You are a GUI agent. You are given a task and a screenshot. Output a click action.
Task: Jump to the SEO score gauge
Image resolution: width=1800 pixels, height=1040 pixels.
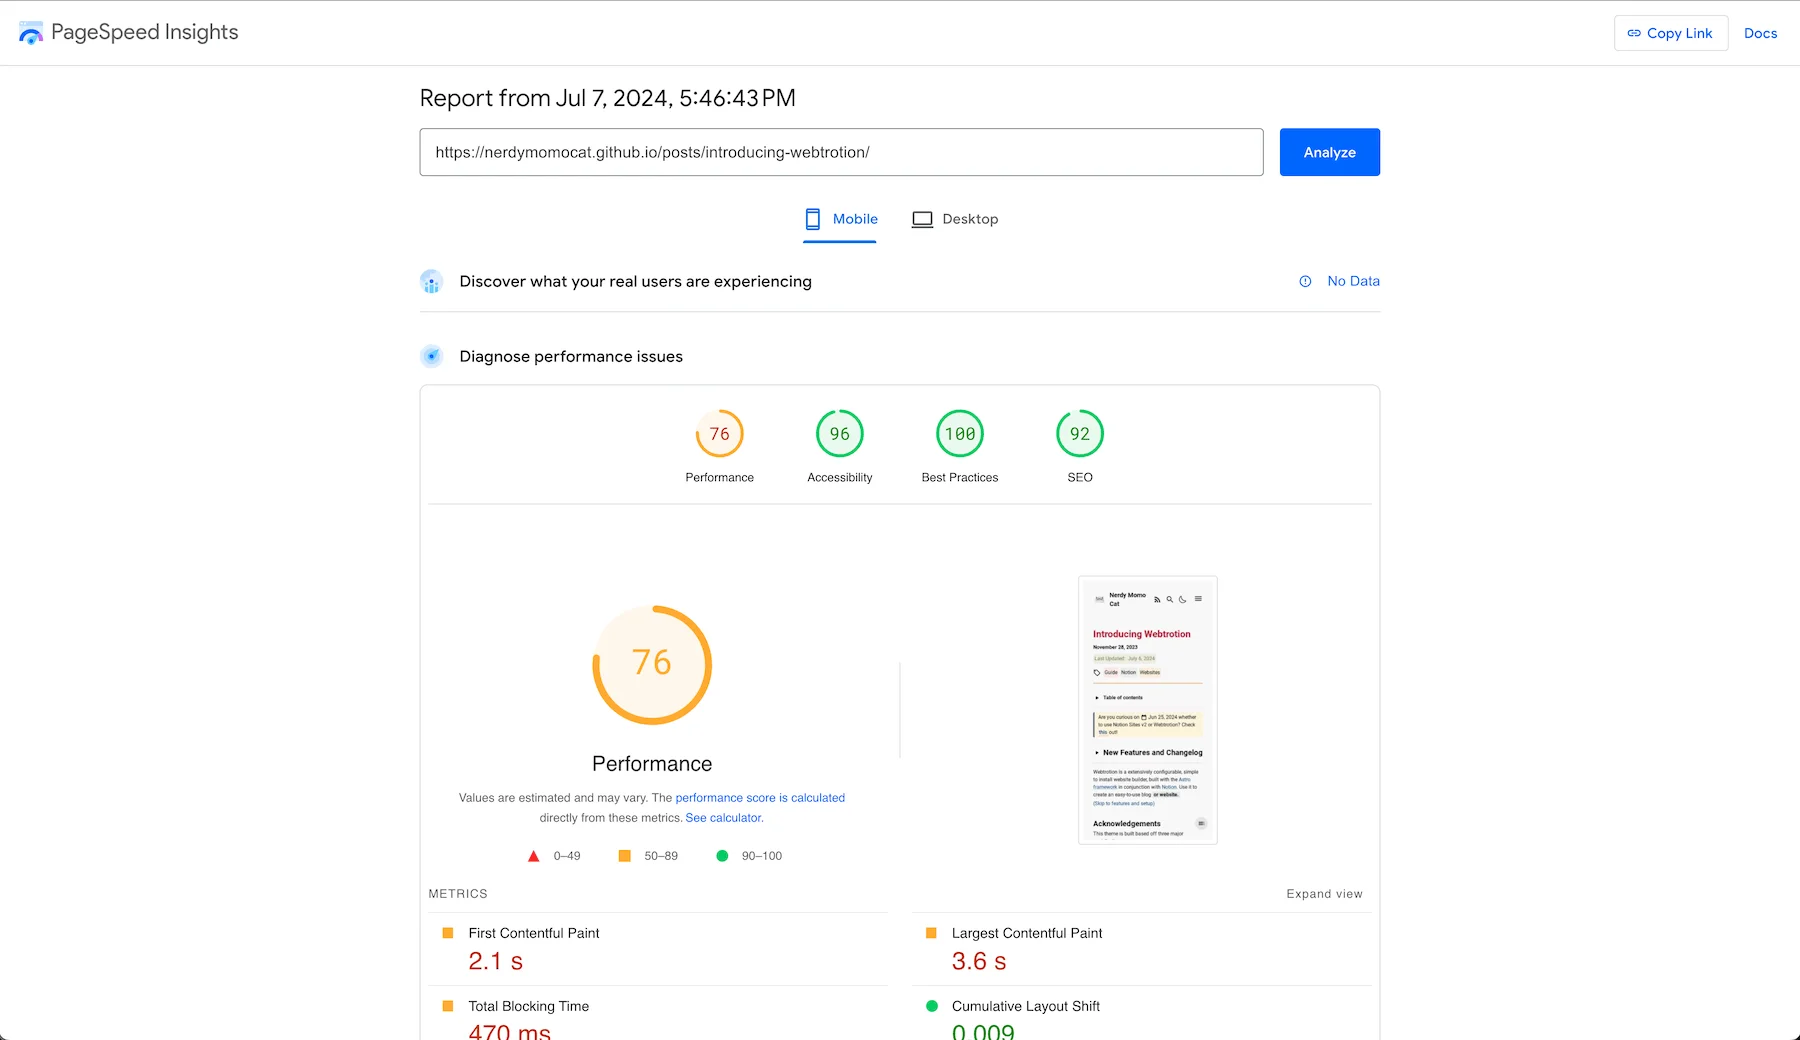pos(1079,434)
